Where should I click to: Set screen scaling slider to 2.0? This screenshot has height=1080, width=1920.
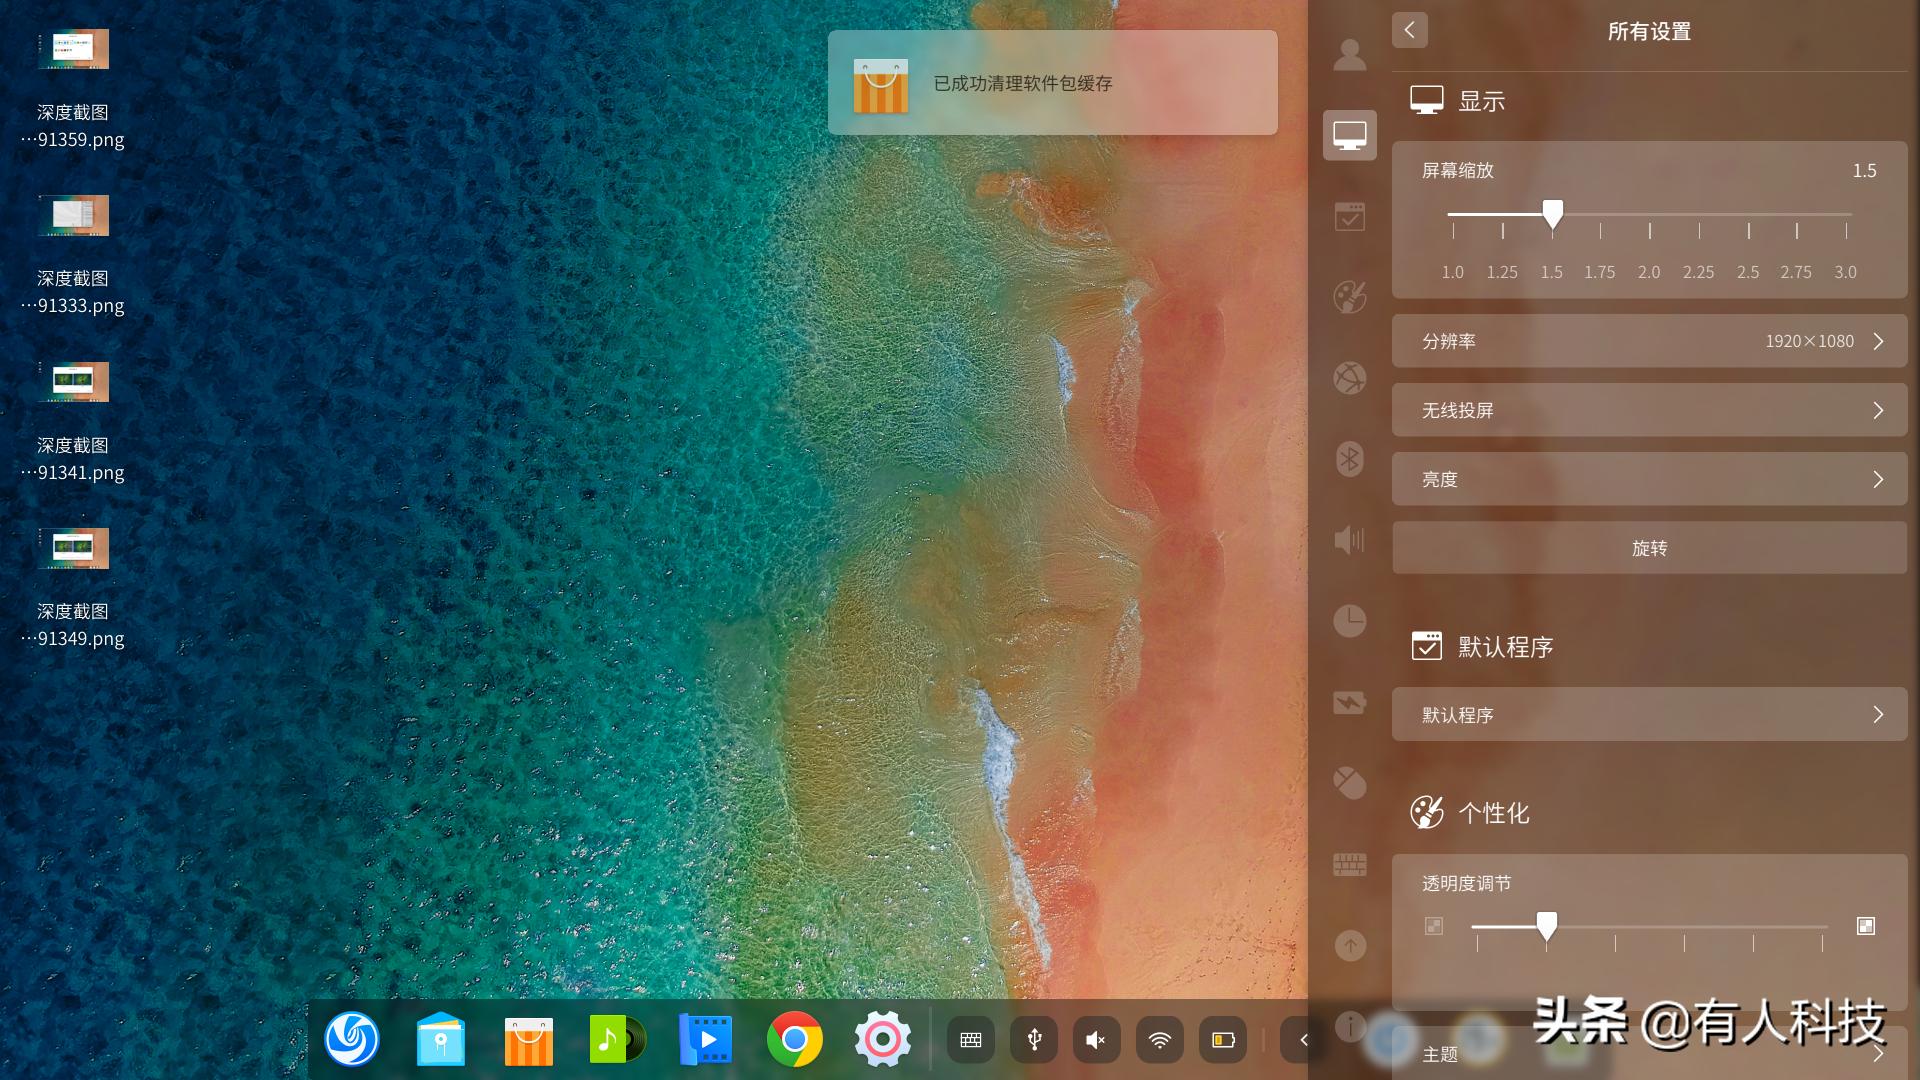1649,214
